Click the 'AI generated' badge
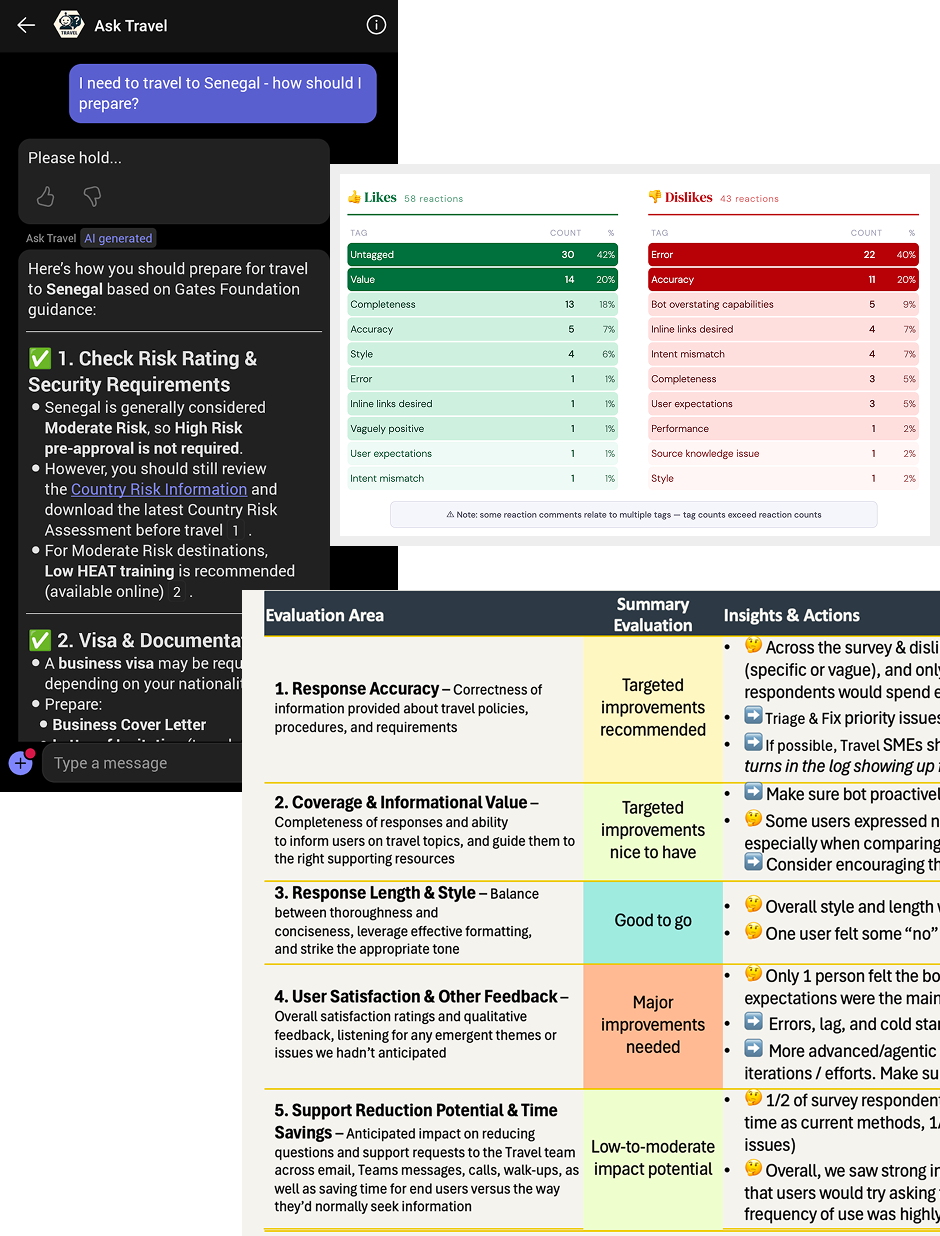Image resolution: width=940 pixels, height=1236 pixels. coord(118,238)
